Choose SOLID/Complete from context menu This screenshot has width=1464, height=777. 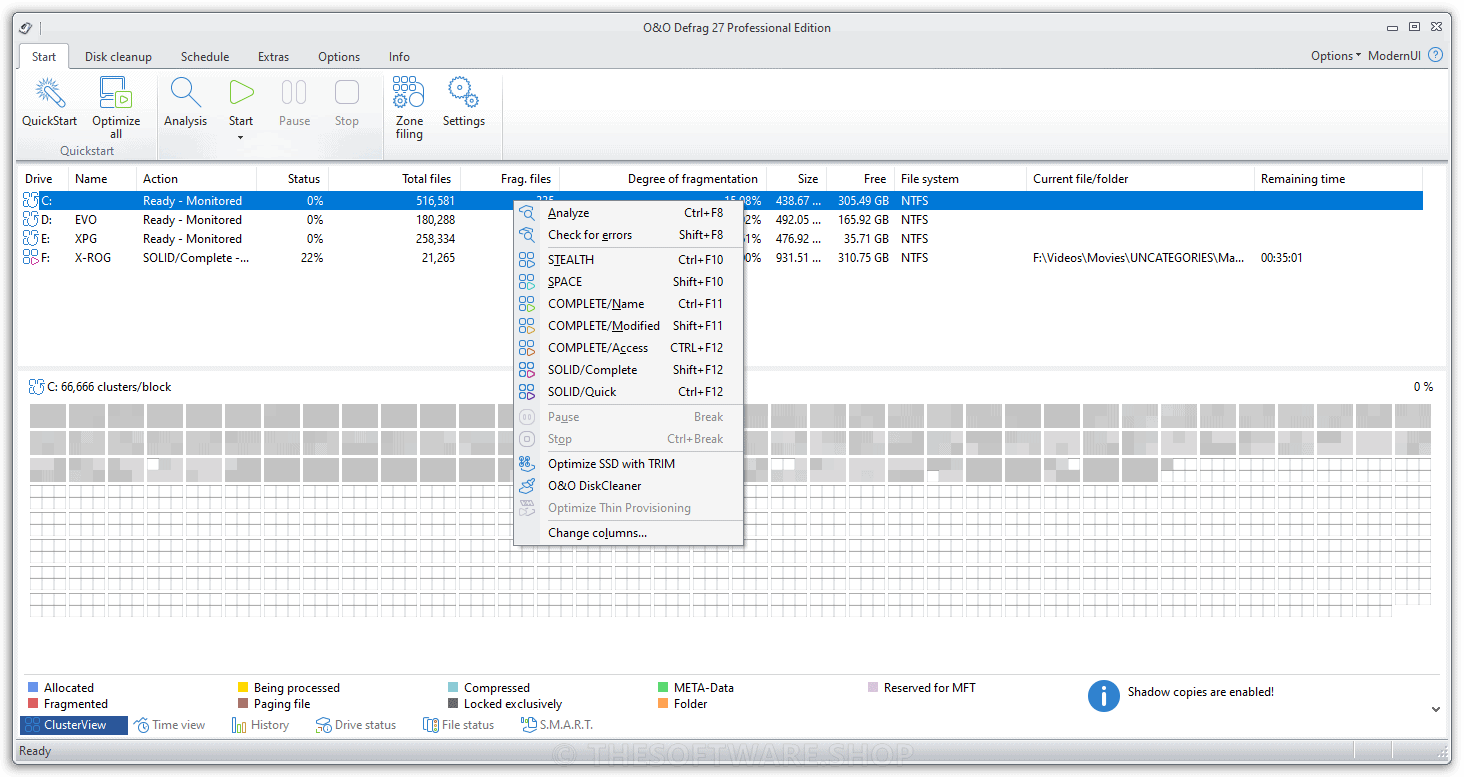pyautogui.click(x=628, y=370)
